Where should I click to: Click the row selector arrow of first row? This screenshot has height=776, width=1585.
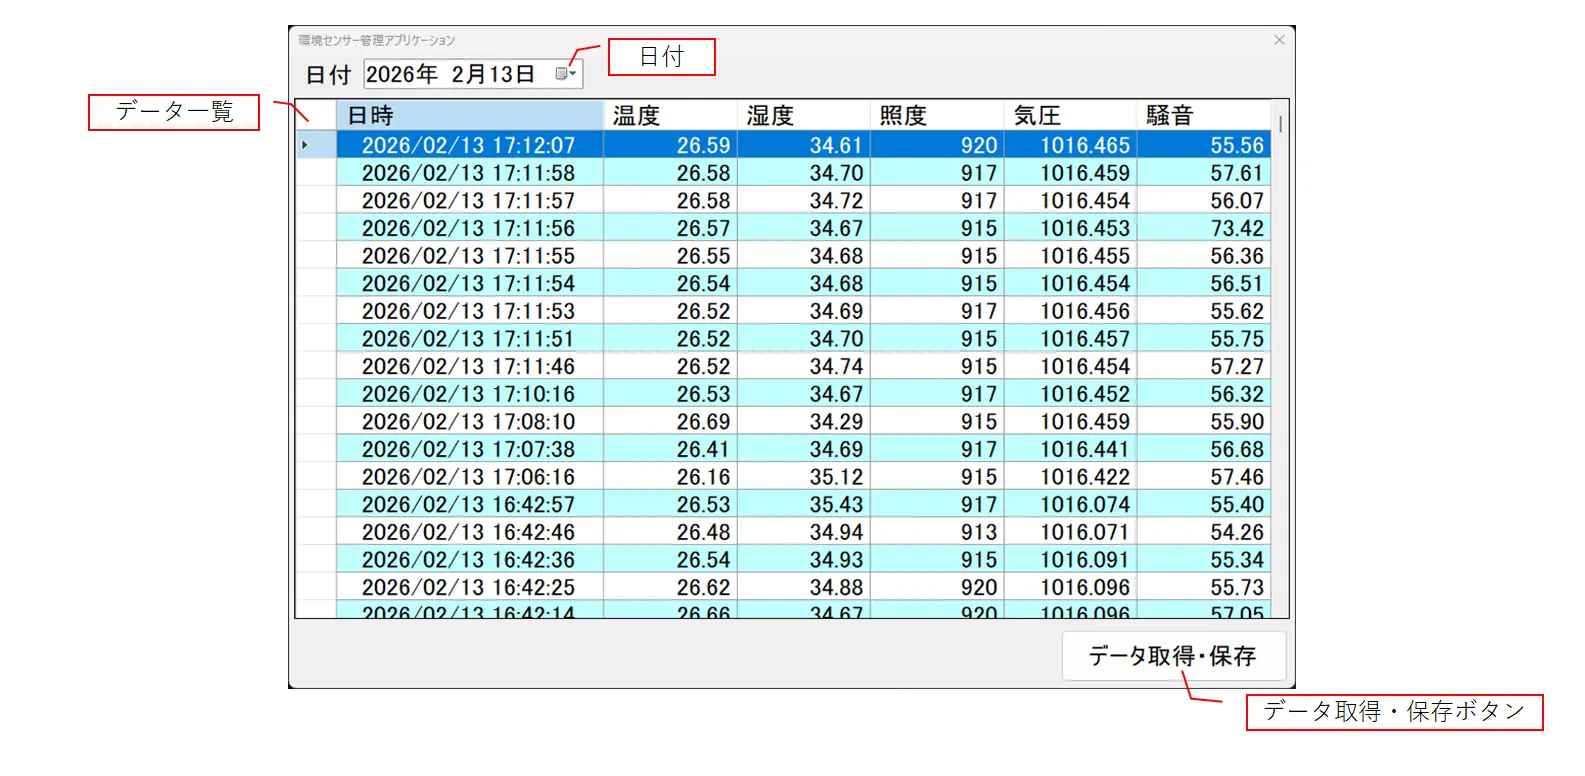point(315,146)
